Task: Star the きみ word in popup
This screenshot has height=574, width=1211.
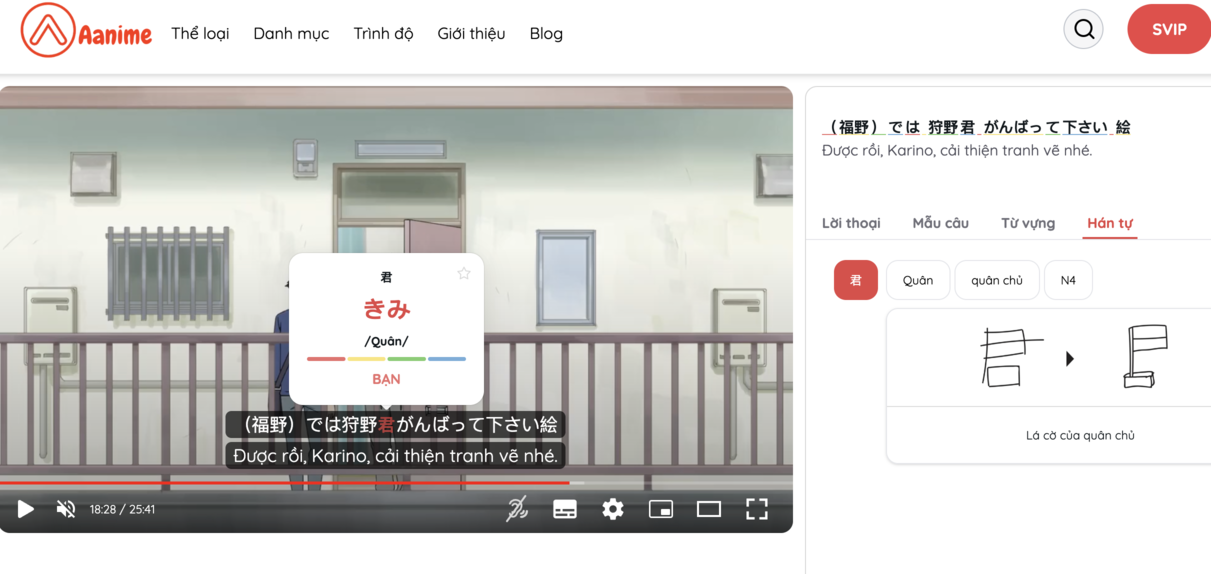Action: [x=464, y=273]
